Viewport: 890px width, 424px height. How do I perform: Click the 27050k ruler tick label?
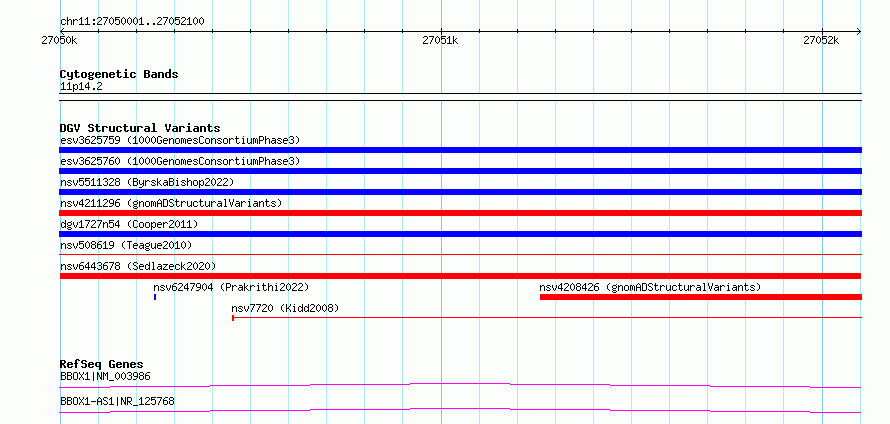click(x=59, y=40)
